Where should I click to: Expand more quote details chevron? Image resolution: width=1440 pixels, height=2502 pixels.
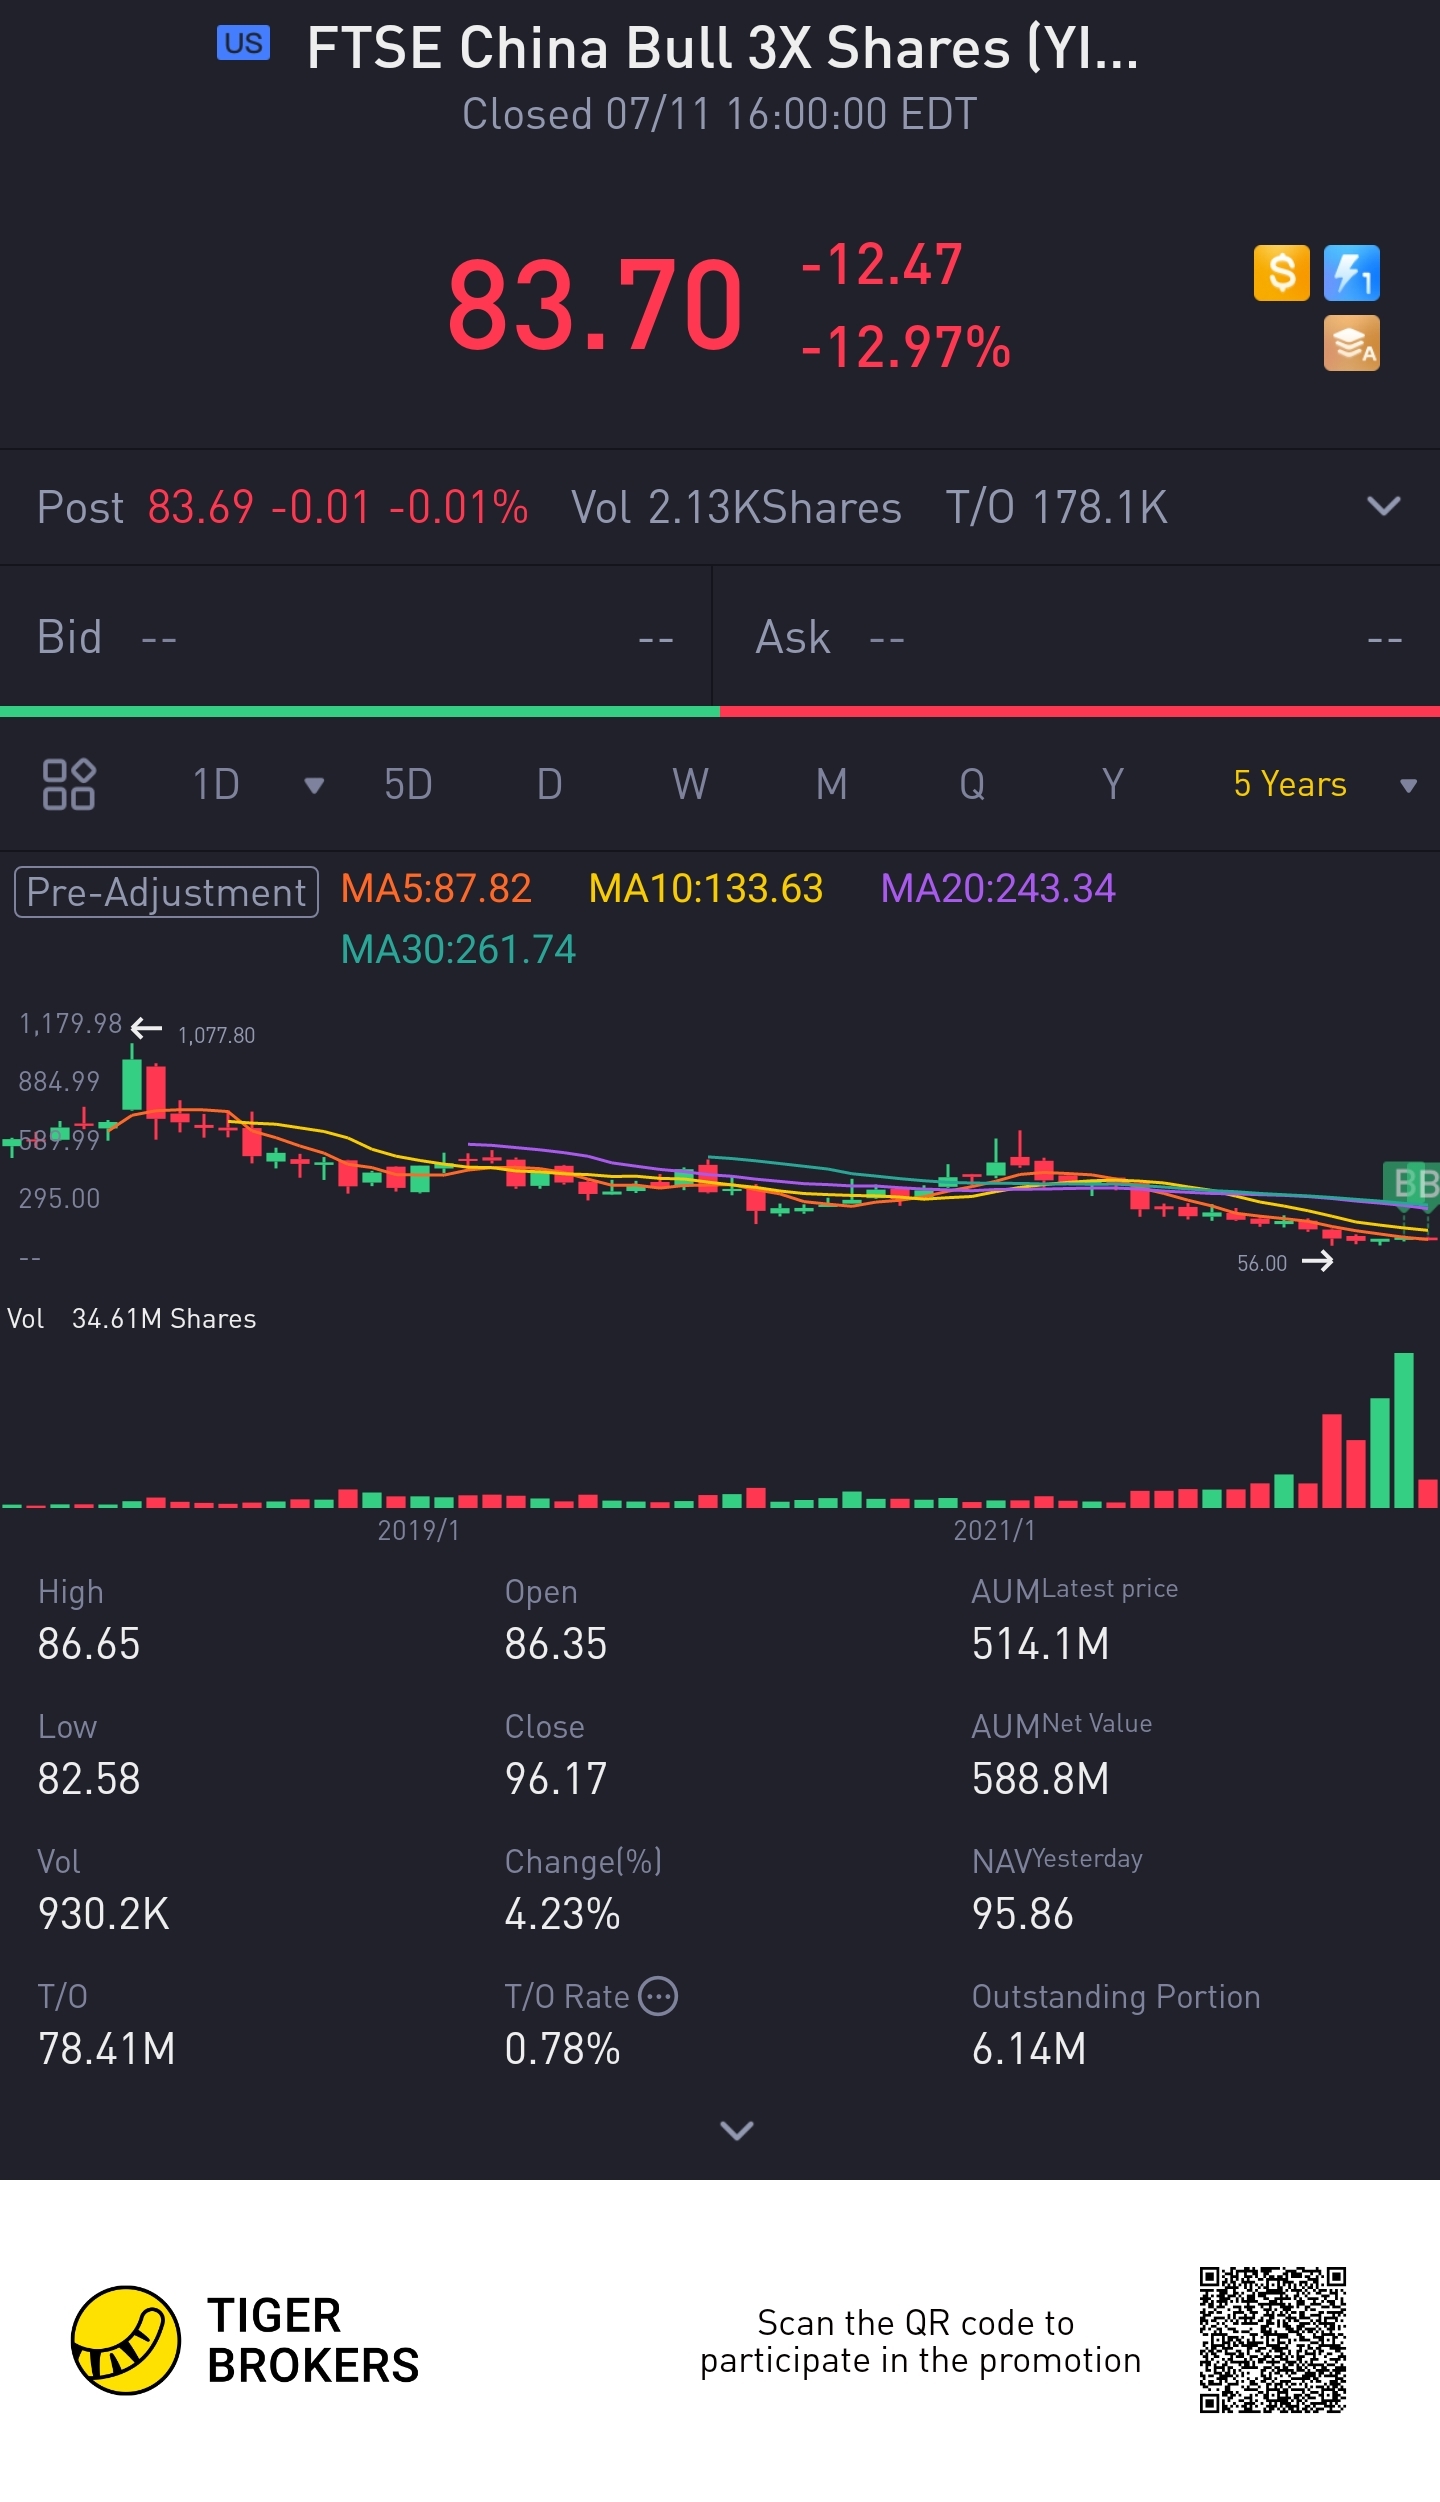[737, 2131]
